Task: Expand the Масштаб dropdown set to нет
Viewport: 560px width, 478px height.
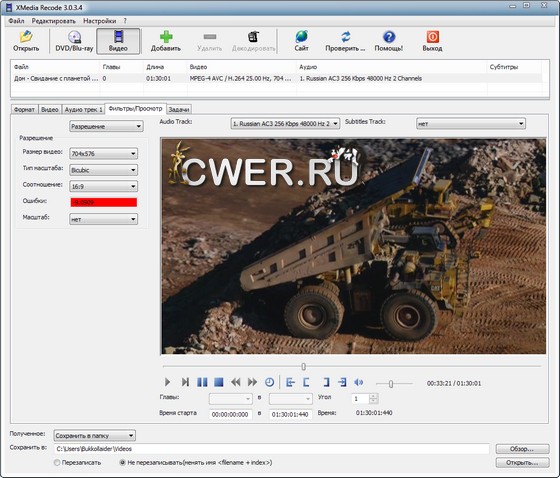Action: click(x=103, y=219)
